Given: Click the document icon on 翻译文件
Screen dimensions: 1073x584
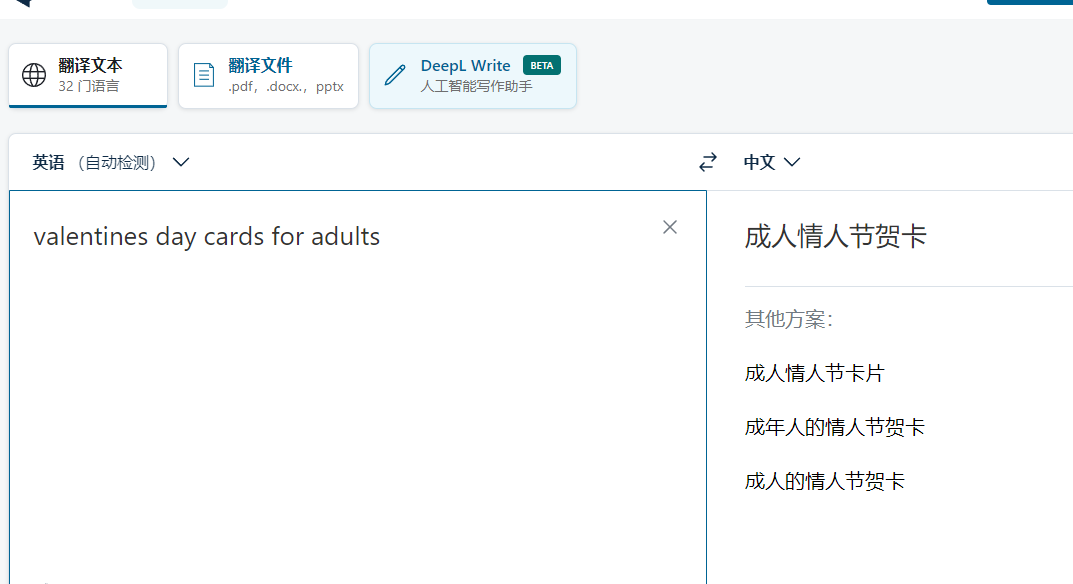Looking at the screenshot, I should pos(204,75).
